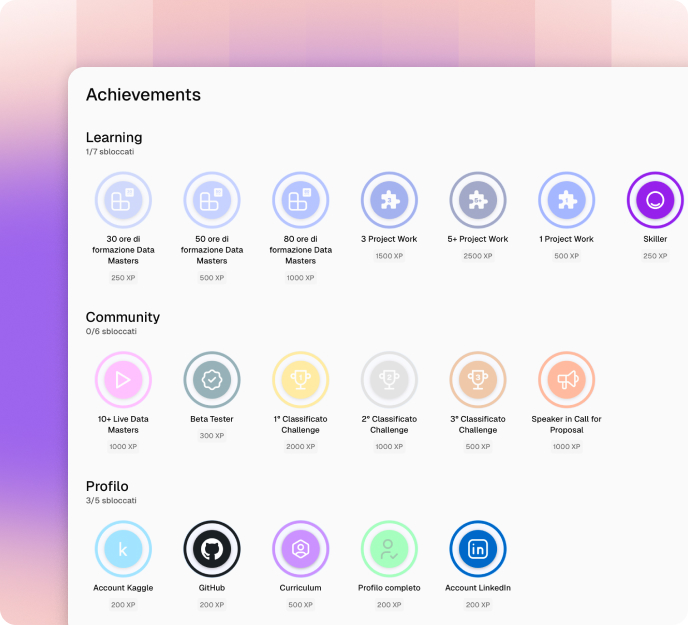Viewport: 688px width, 625px height.
Task: Open the bronze 3° Classificato trophy badge
Action: tap(478, 380)
